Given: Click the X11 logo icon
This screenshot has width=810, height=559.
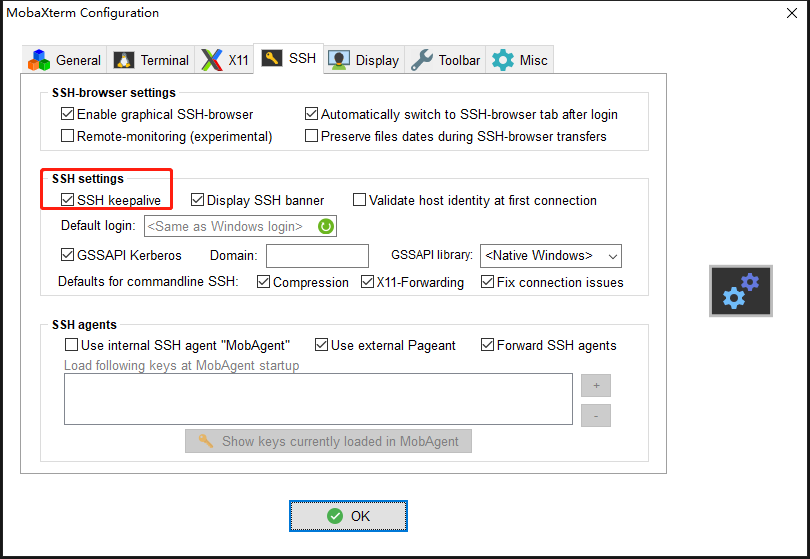Looking at the screenshot, I should coord(212,60).
